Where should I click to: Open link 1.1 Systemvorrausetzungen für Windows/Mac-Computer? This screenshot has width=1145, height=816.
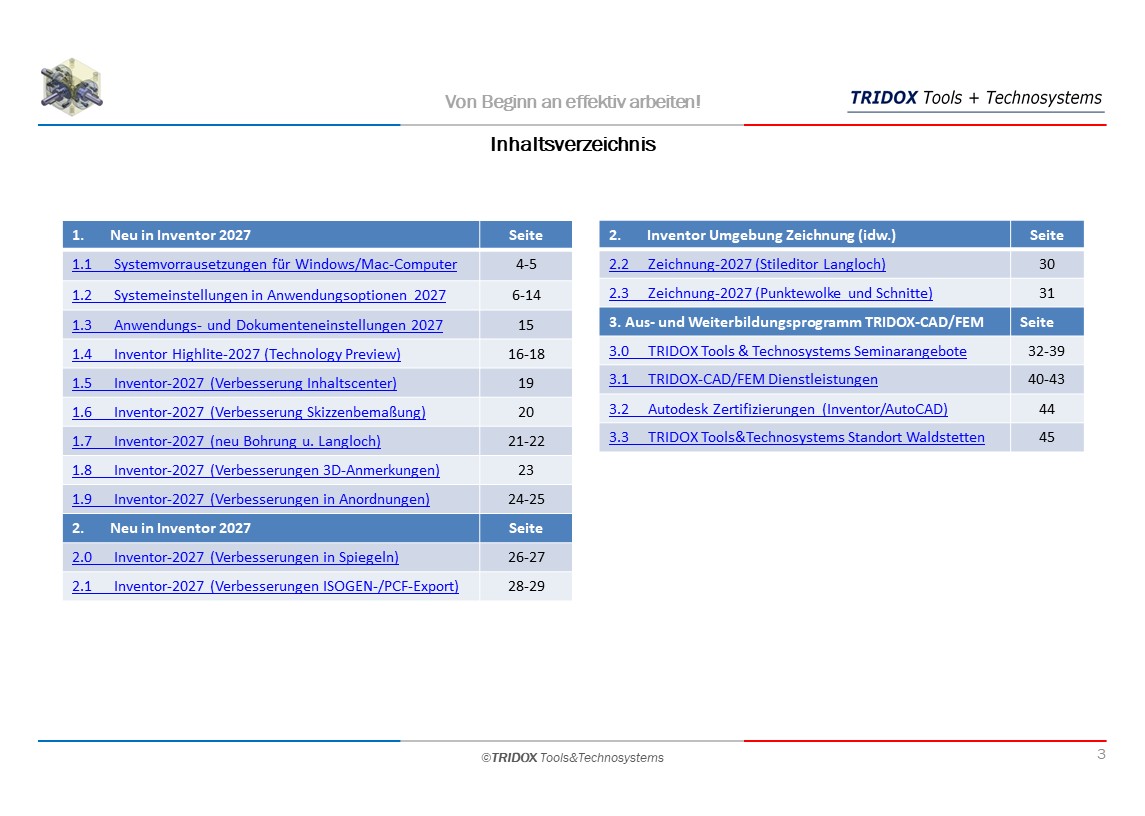[x=264, y=265]
